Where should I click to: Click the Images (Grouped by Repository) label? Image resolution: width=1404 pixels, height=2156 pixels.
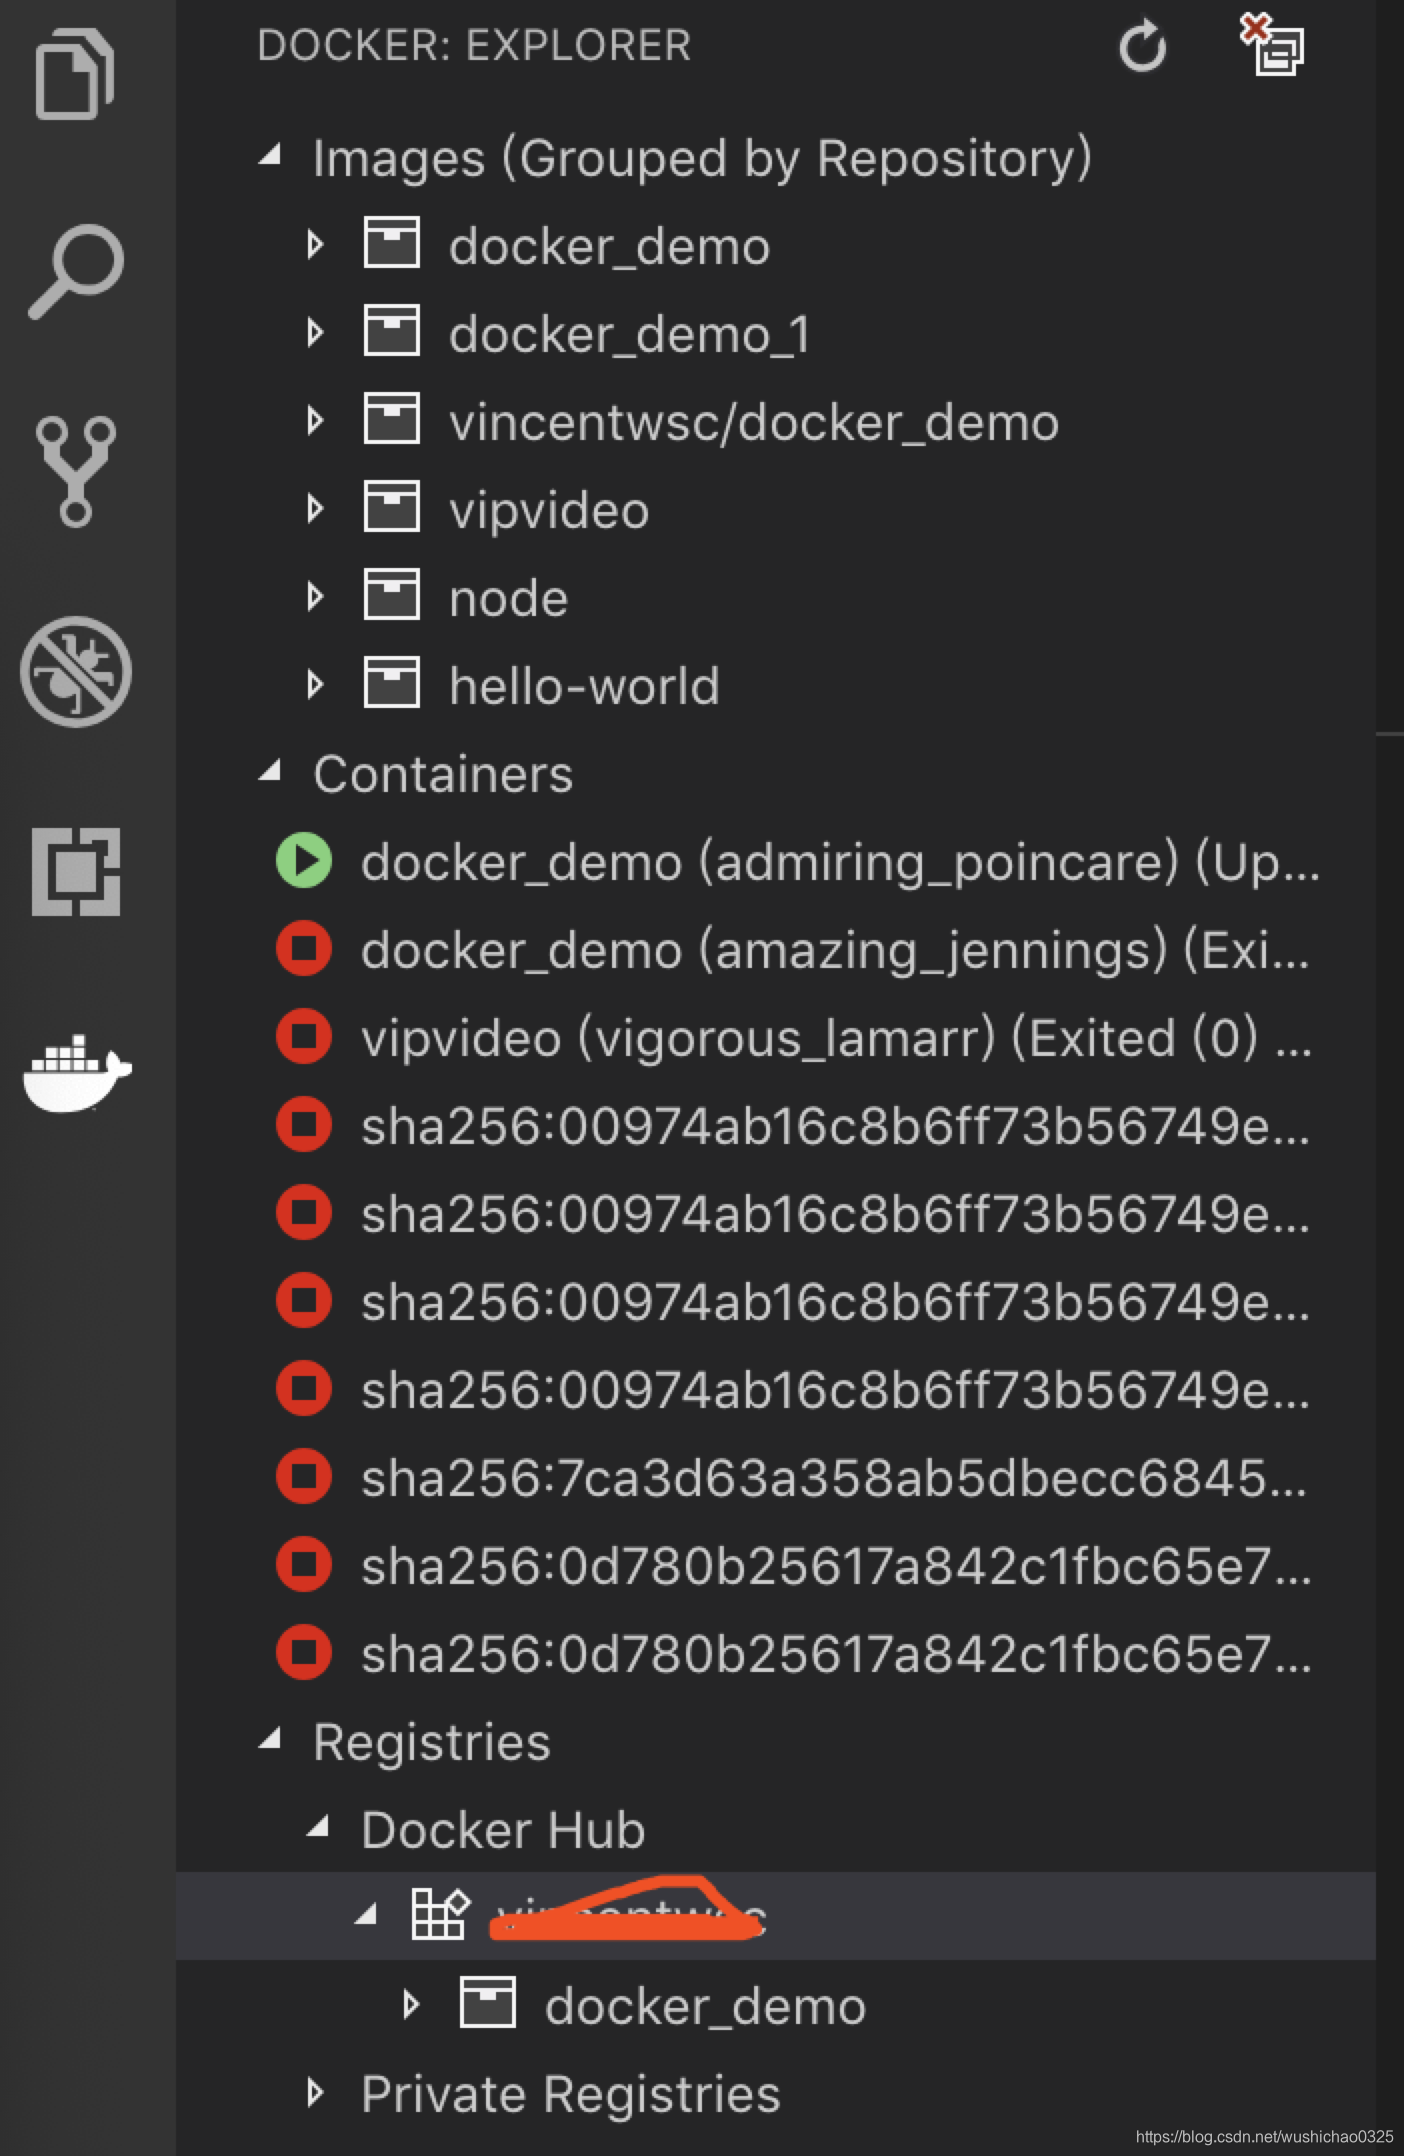(702, 158)
